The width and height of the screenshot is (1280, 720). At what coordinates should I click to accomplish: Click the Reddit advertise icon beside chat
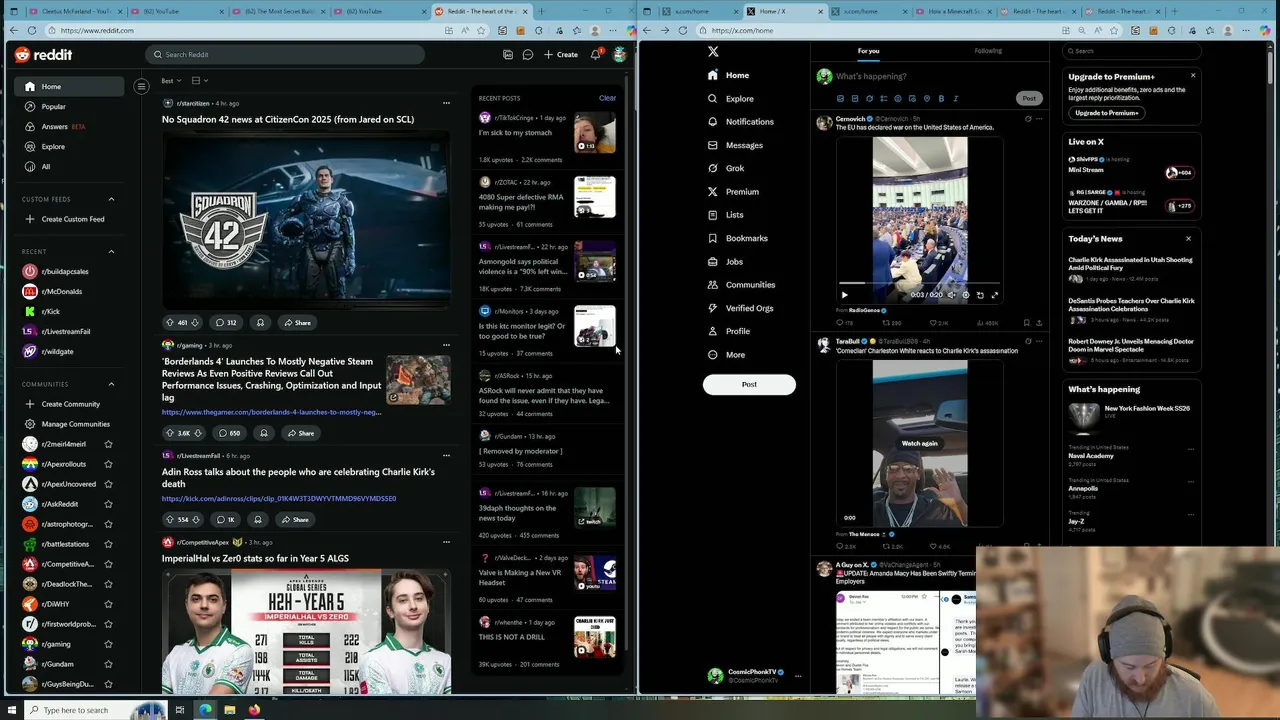click(x=508, y=54)
